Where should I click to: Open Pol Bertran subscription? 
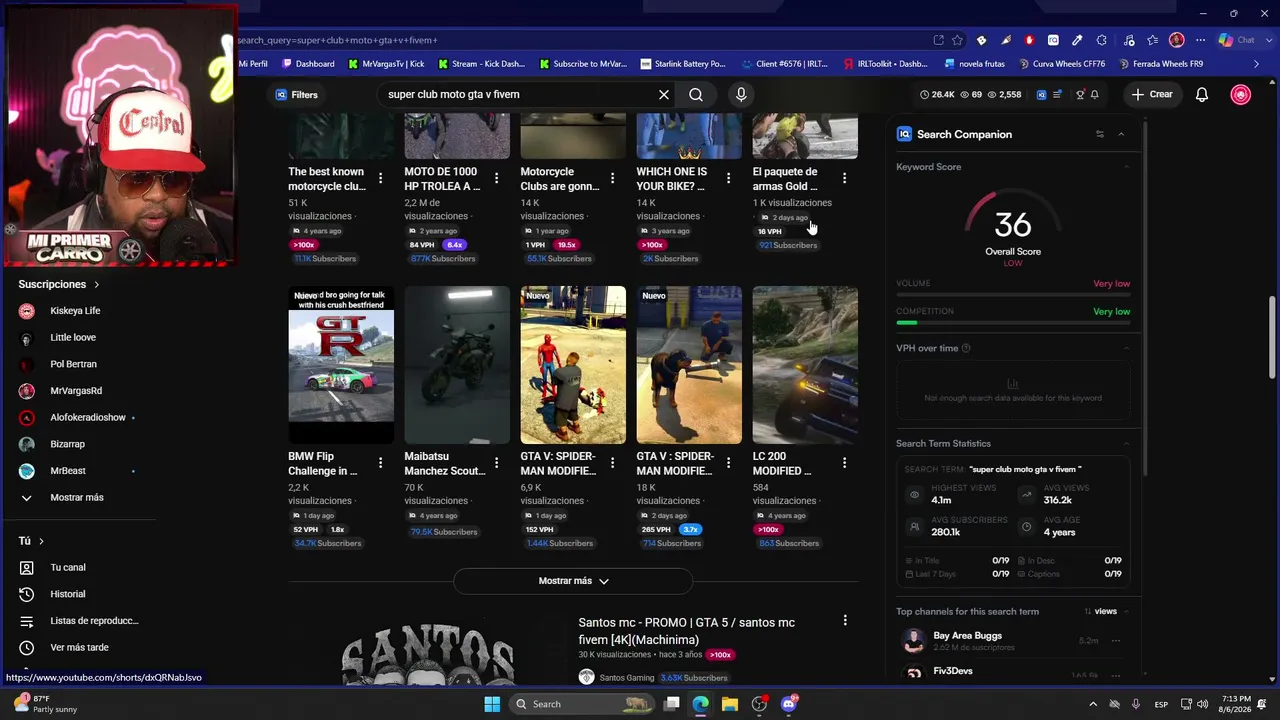[x=75, y=364]
